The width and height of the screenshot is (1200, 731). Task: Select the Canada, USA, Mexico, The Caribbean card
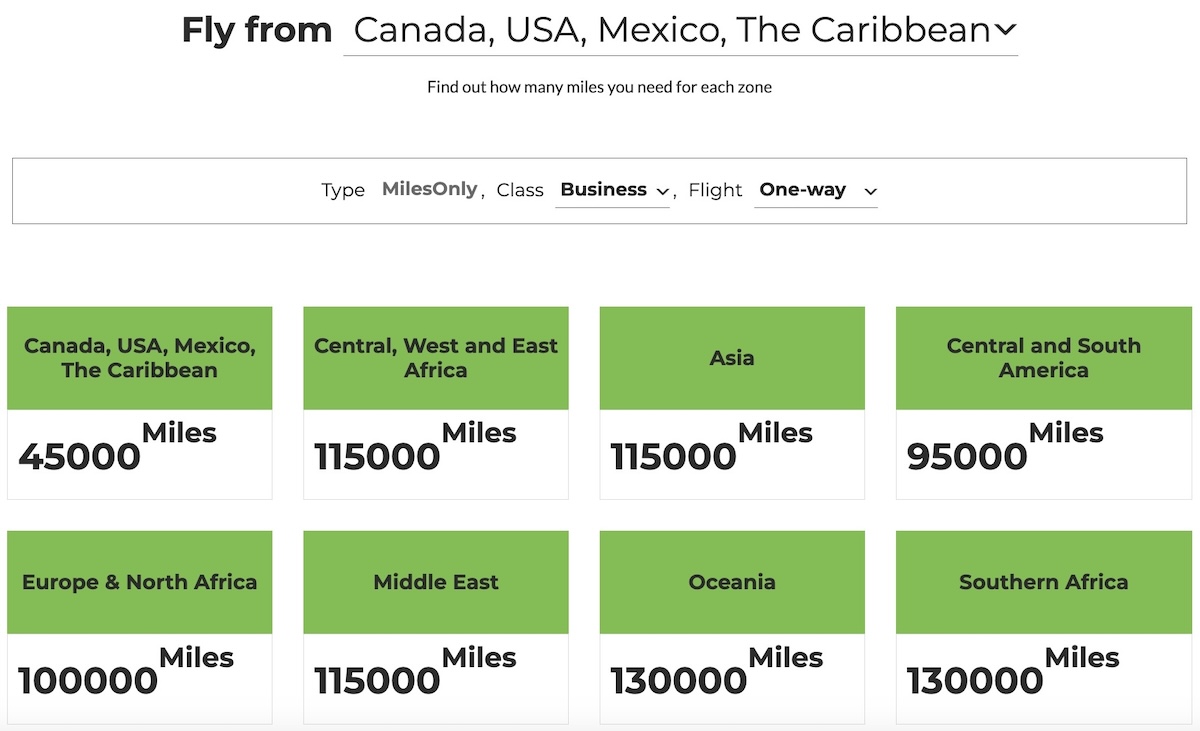[140, 403]
